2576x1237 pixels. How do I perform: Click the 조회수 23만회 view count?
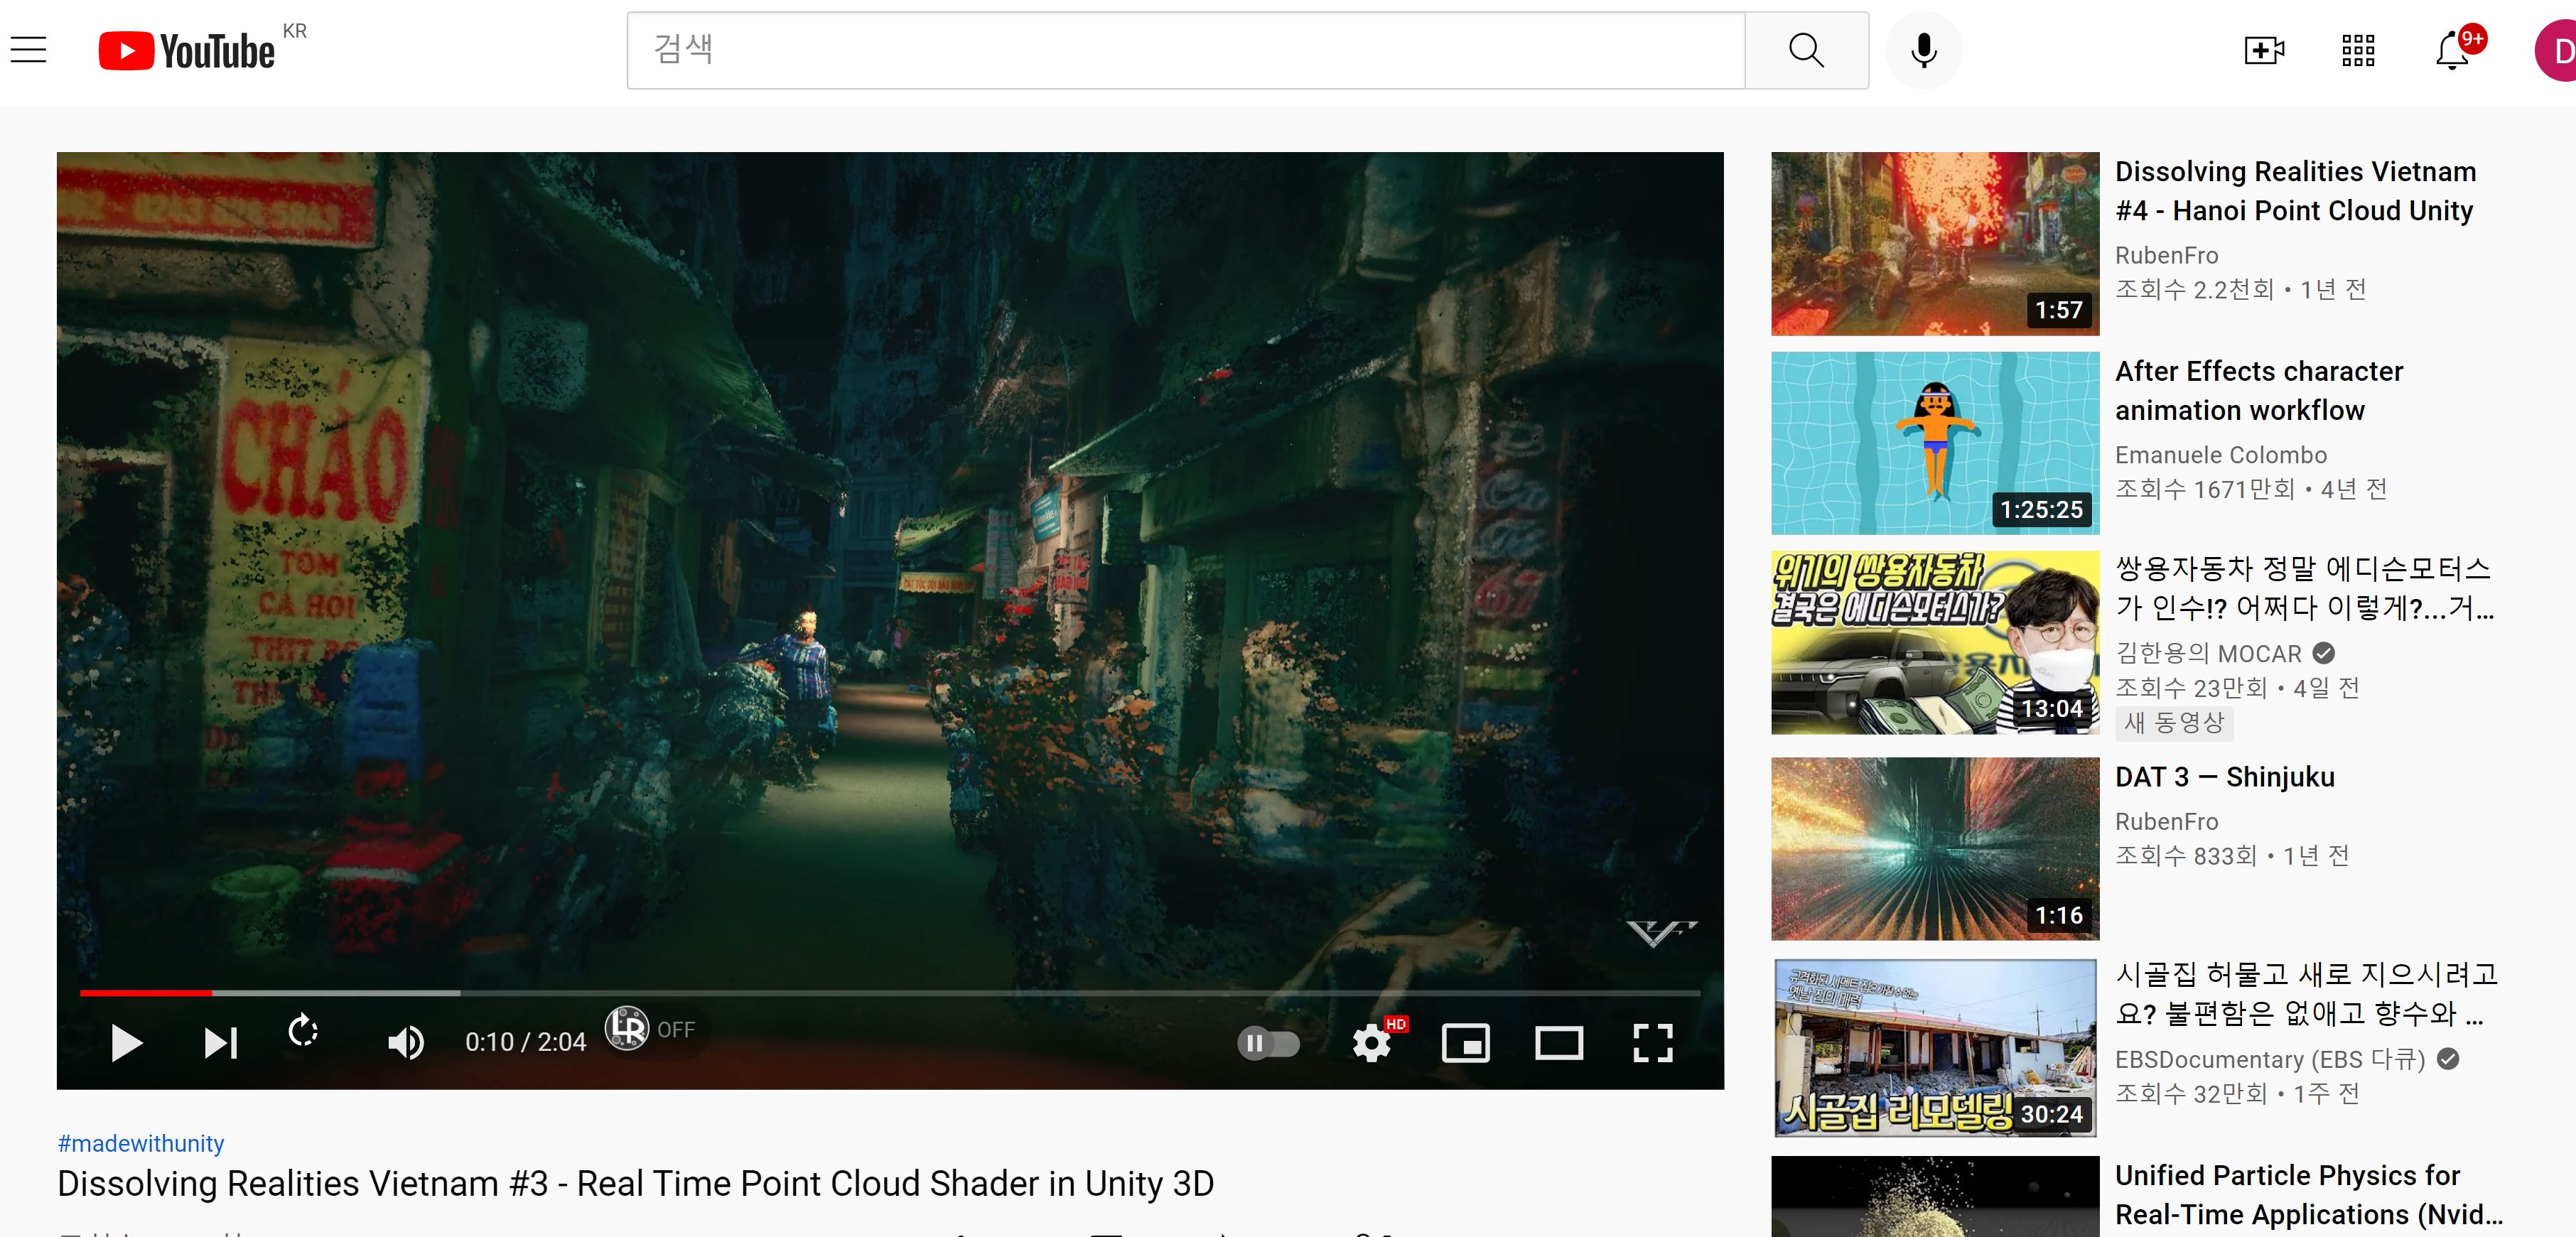[2191, 688]
